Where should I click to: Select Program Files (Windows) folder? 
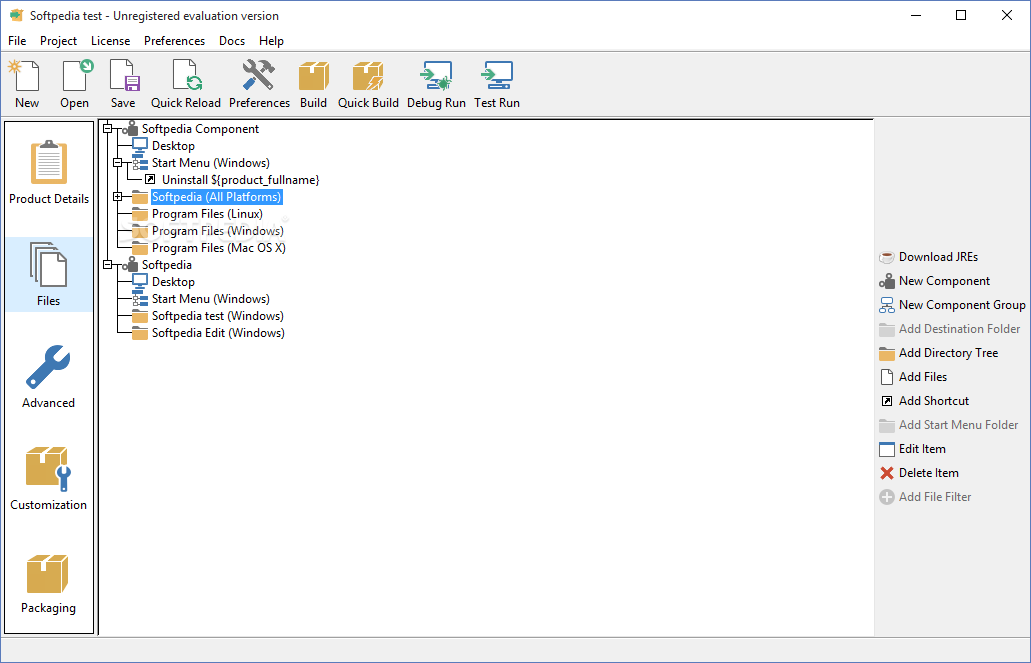pos(218,231)
